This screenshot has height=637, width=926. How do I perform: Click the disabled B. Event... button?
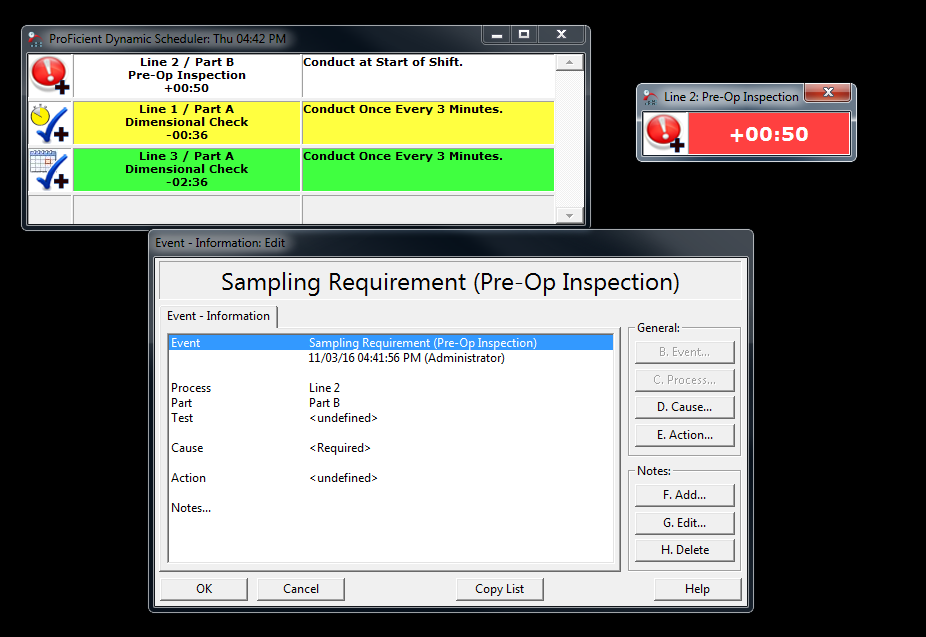click(x=684, y=352)
